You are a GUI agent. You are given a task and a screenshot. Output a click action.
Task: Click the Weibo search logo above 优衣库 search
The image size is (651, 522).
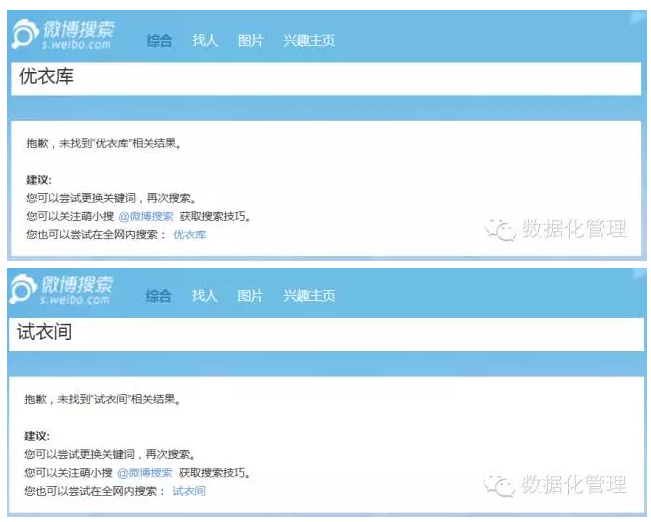coord(63,34)
